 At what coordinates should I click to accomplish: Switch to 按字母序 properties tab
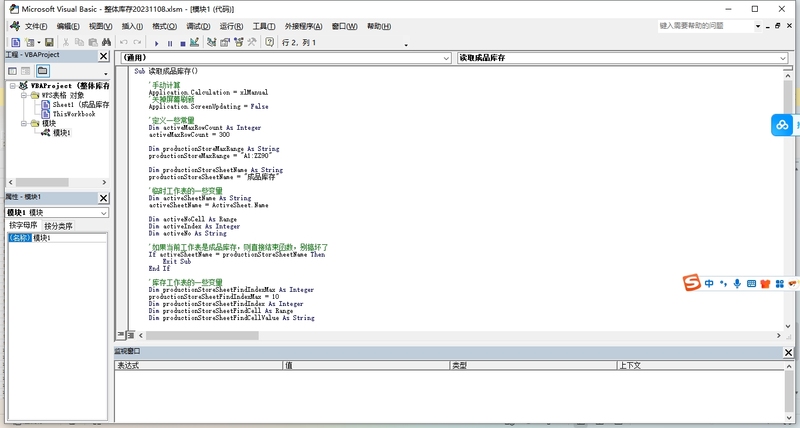coord(23,225)
